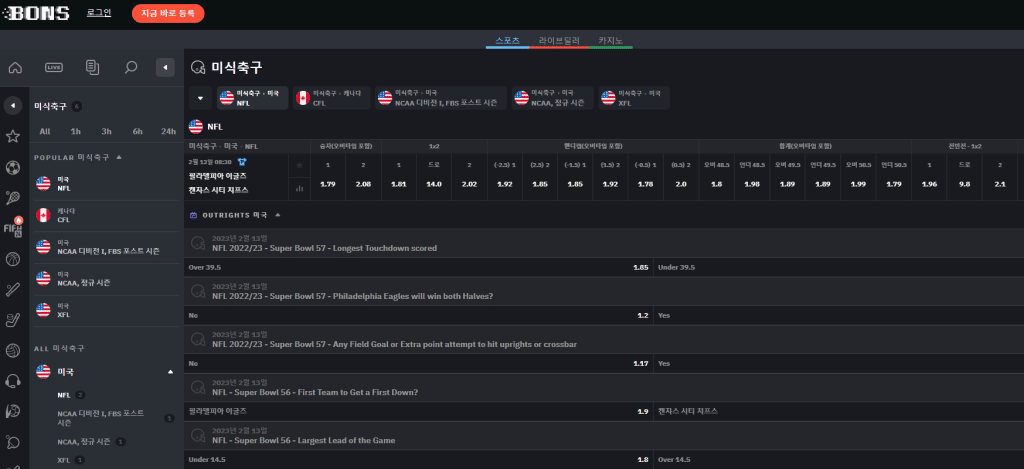
Task: Click US flag in NFL section header
Action: (x=195, y=127)
